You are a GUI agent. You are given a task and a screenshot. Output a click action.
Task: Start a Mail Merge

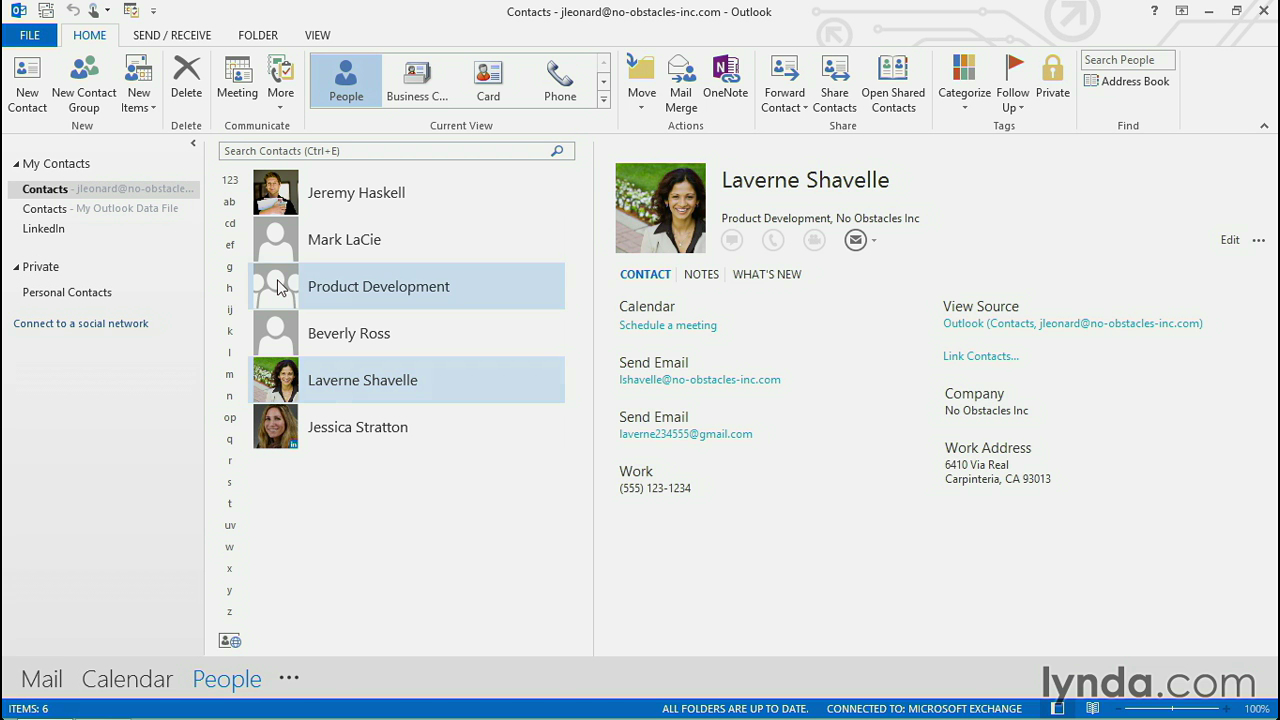681,84
